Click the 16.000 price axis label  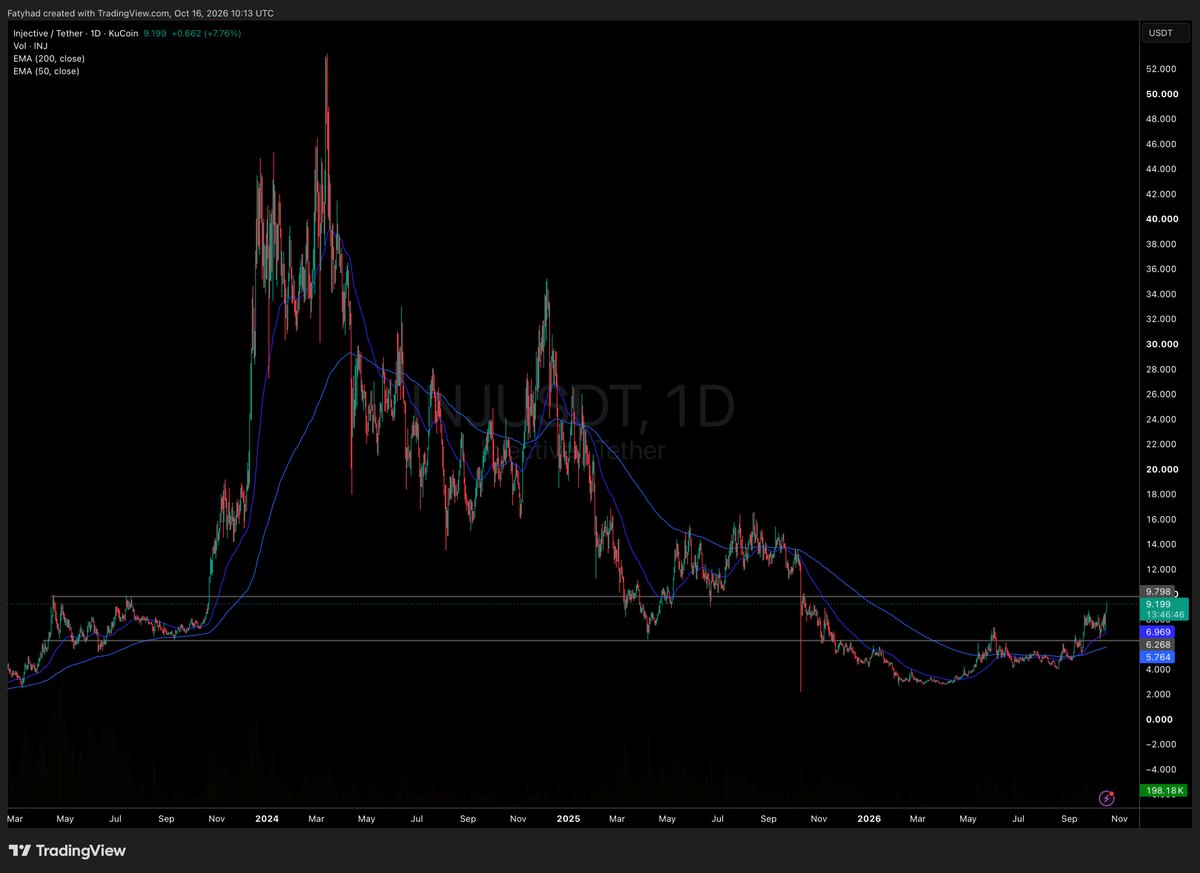click(x=1161, y=519)
